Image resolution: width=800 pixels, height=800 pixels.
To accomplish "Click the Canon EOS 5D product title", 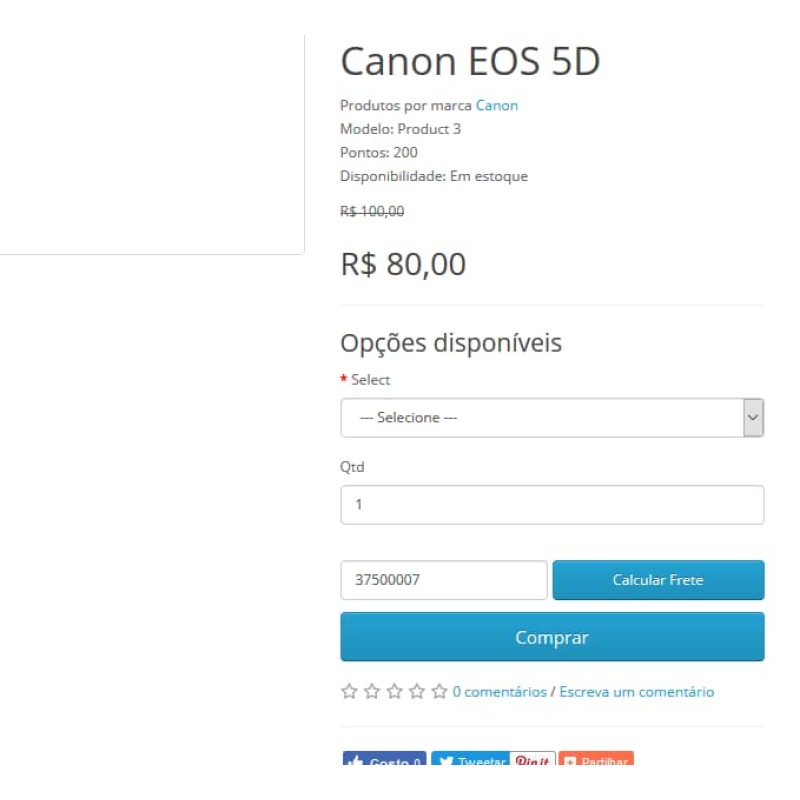I will pos(470,61).
